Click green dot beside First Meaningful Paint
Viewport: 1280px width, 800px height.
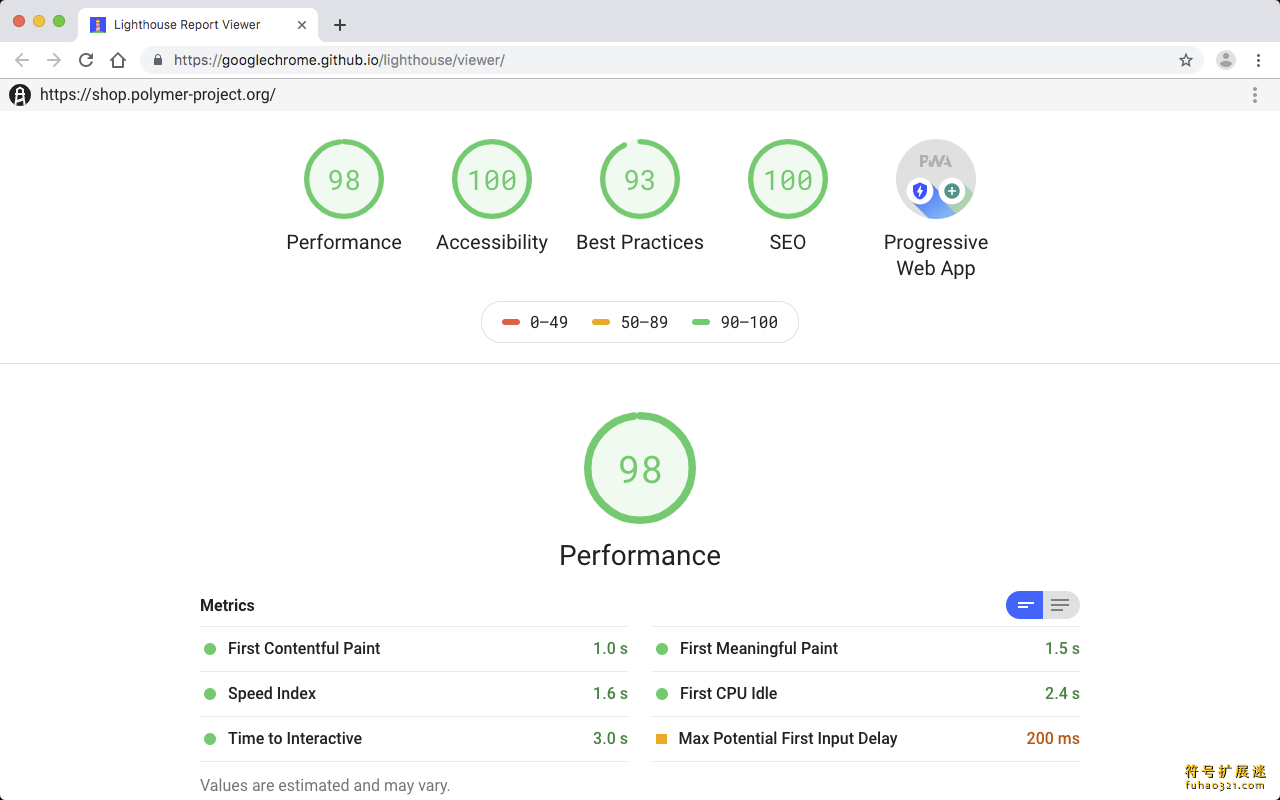(x=662, y=649)
